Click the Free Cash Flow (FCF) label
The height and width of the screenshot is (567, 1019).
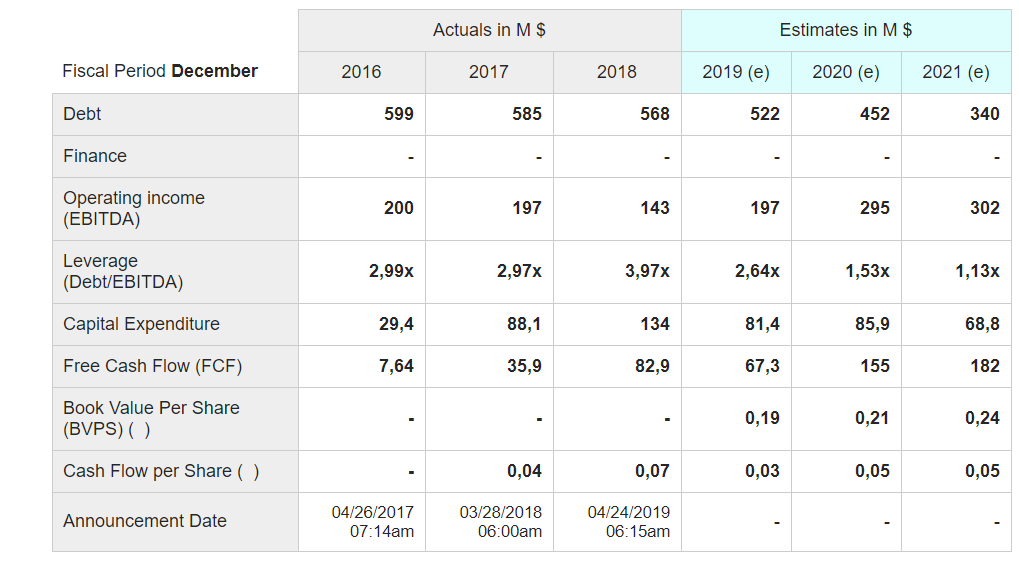(152, 366)
